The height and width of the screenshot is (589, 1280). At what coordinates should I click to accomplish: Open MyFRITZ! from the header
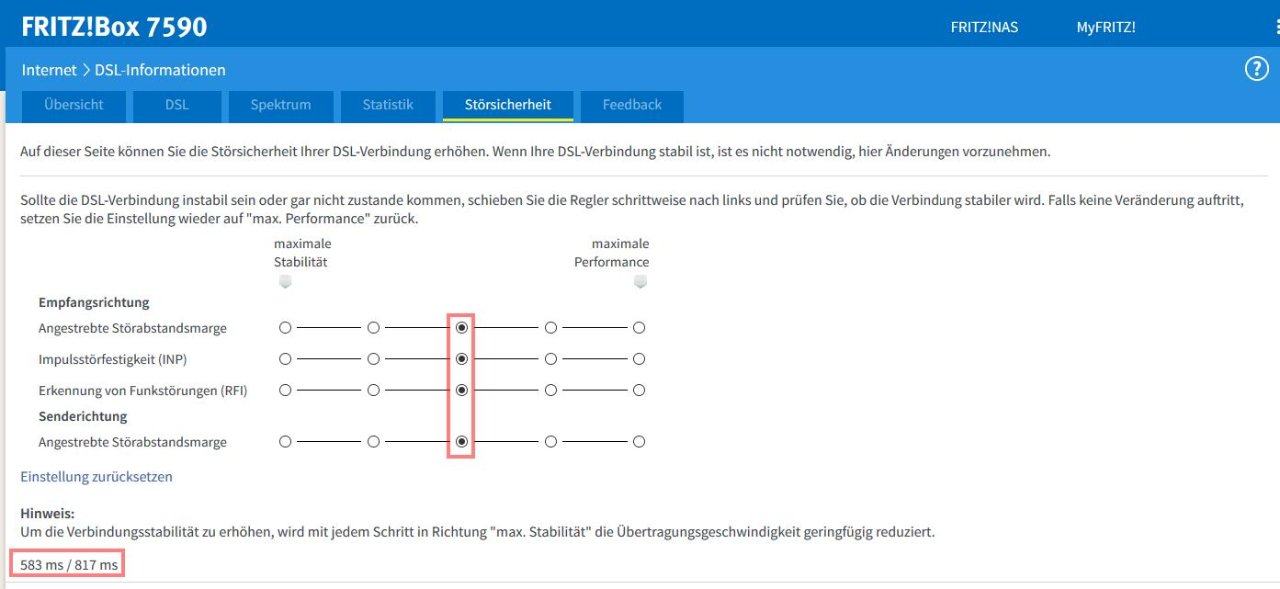pyautogui.click(x=1105, y=27)
